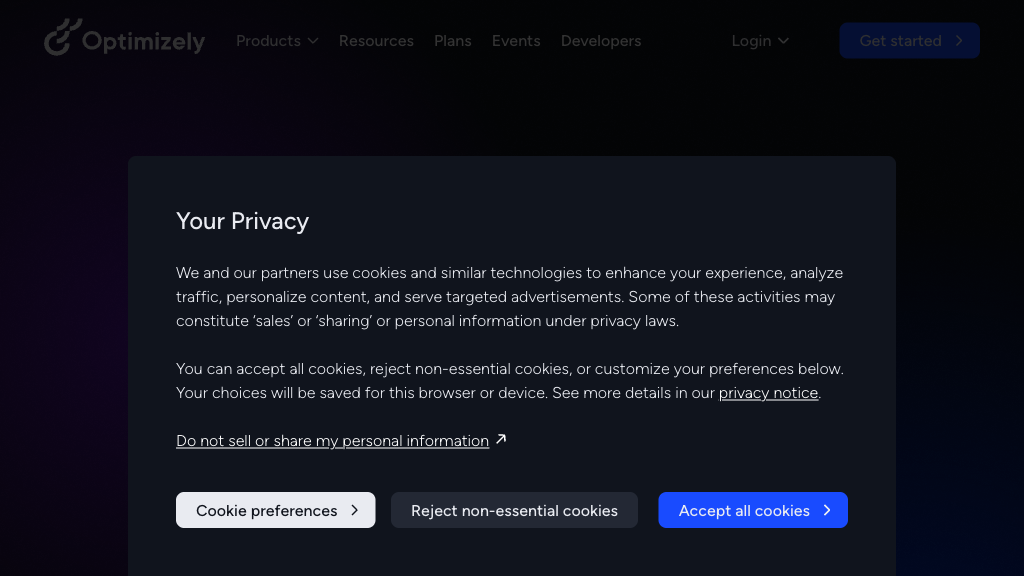This screenshot has width=1024, height=576.
Task: Navigate to the Events section
Action: 516,41
